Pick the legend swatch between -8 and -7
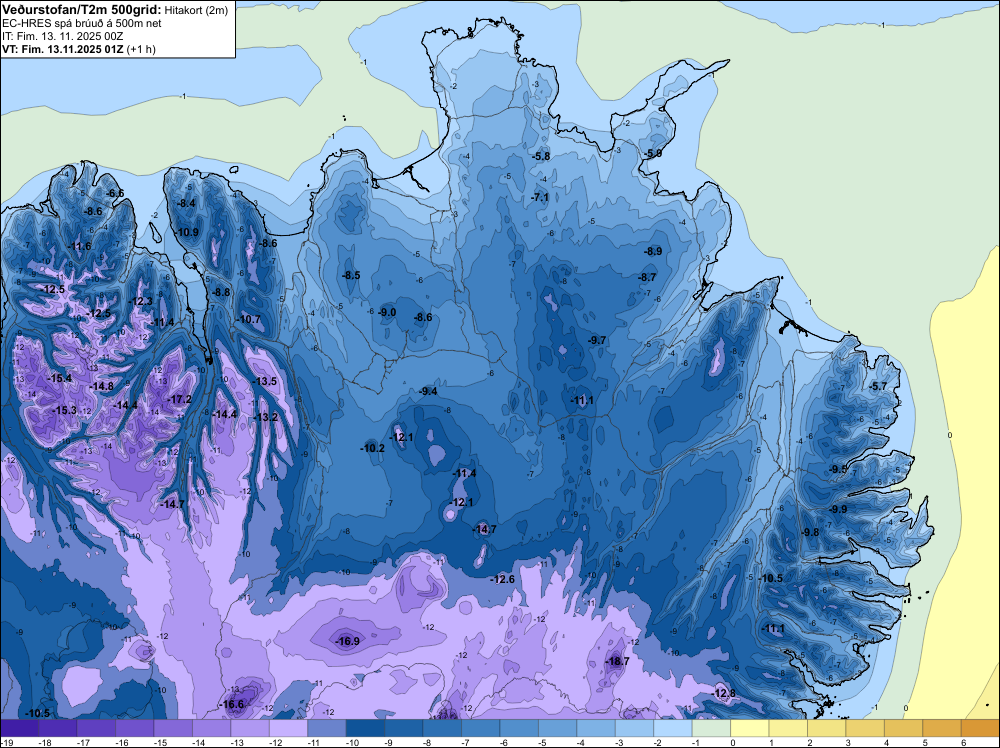1000x748 pixels. click(x=442, y=728)
